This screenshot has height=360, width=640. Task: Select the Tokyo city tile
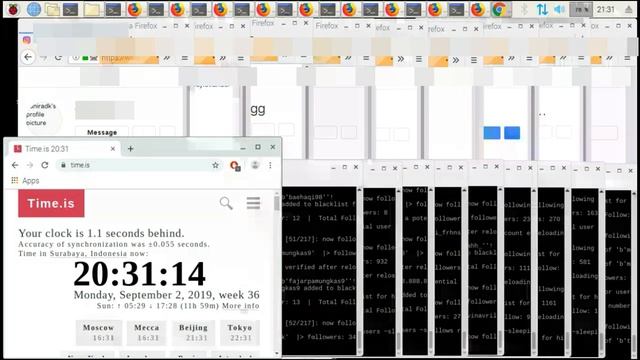pyautogui.click(x=240, y=332)
